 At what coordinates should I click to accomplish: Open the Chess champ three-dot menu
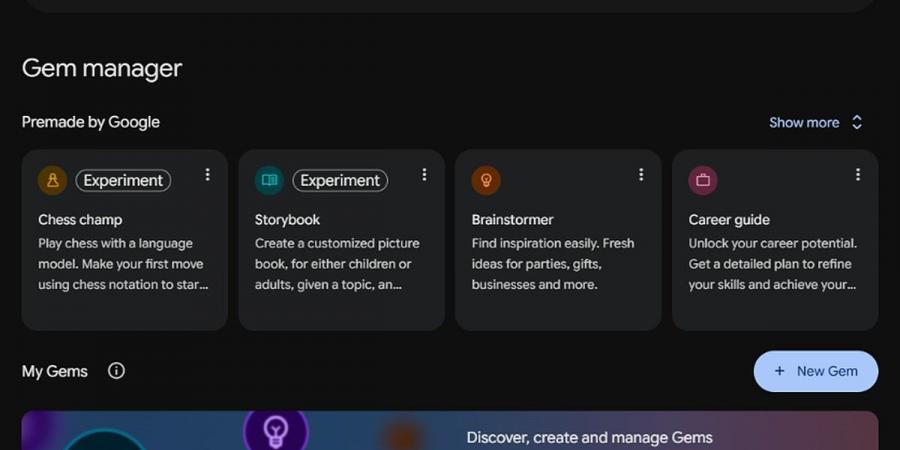207,174
